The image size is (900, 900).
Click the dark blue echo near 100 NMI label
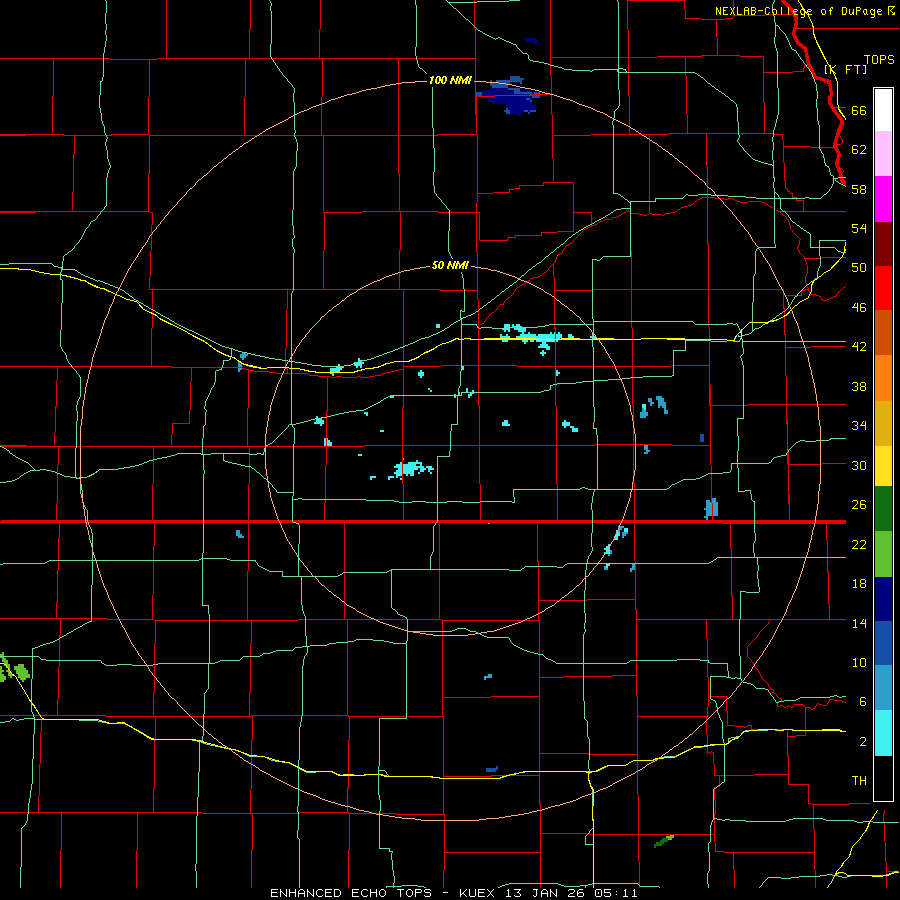(509, 96)
